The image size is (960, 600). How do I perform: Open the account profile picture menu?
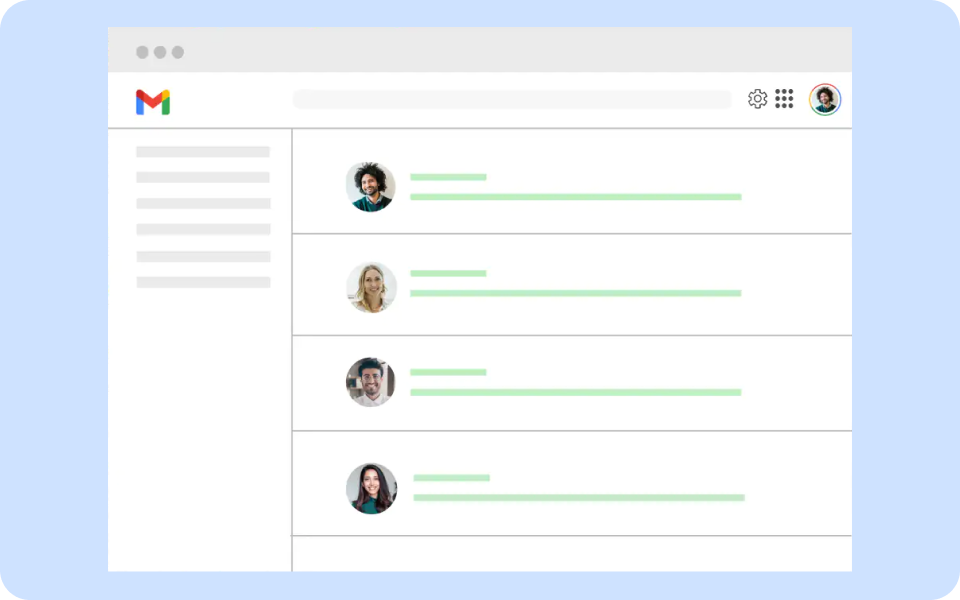point(825,99)
